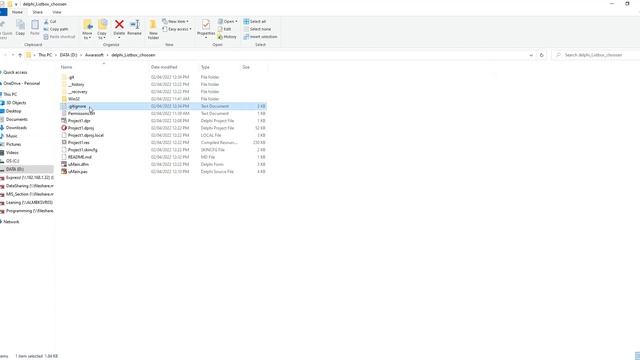The image size is (640, 360).
Task: Select the .gitignore file
Action: [163, 106]
